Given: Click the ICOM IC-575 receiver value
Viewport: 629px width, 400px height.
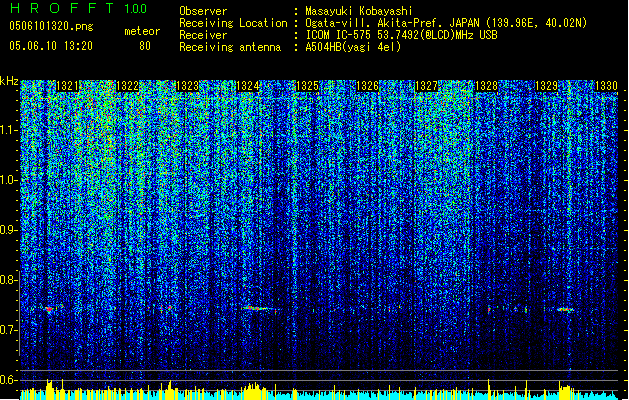Looking at the screenshot, I should click(x=401, y=35).
